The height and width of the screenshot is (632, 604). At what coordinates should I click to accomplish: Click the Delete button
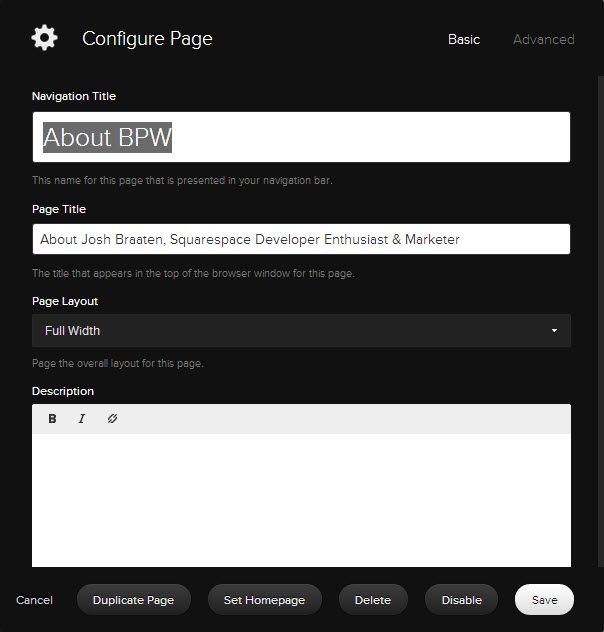[373, 600]
